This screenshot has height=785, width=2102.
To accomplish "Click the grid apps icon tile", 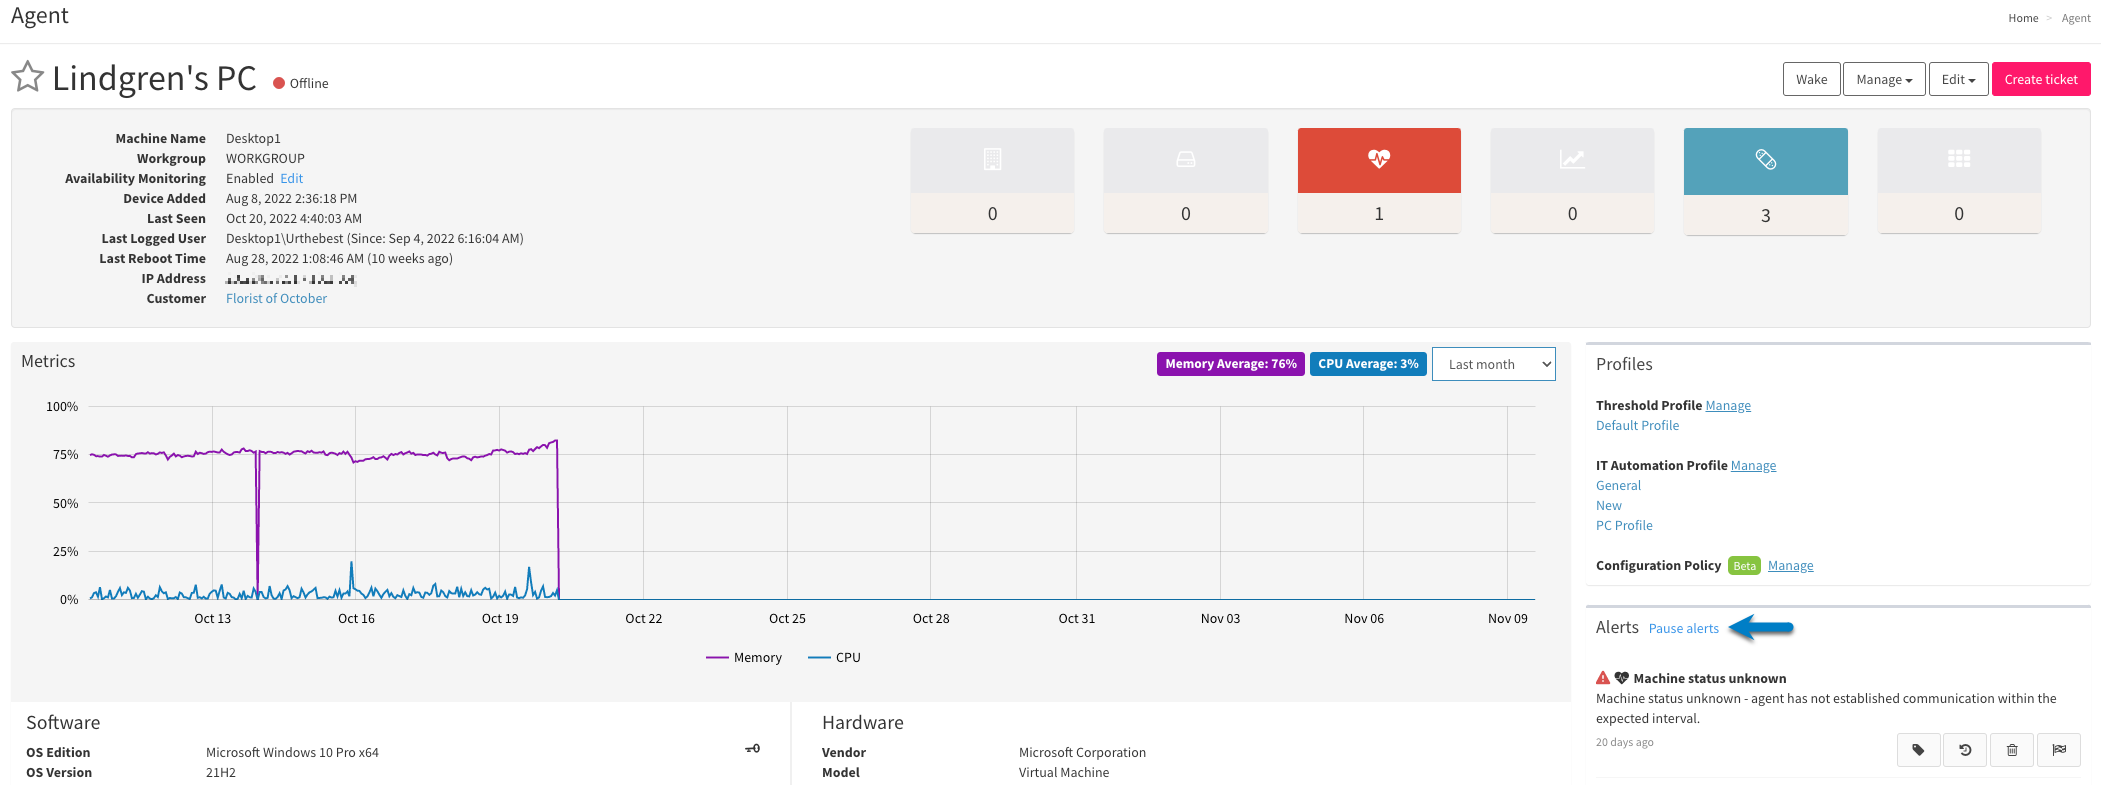I will tap(1959, 180).
